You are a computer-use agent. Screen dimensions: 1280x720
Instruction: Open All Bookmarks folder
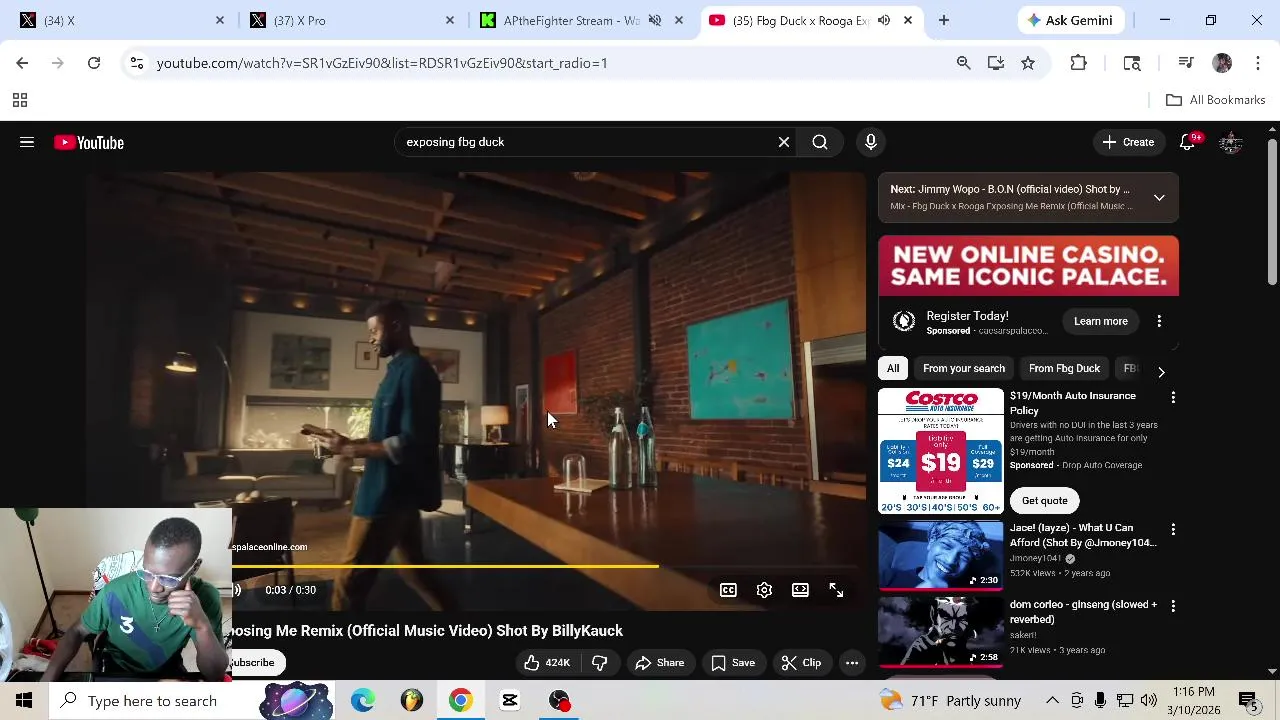click(1215, 100)
